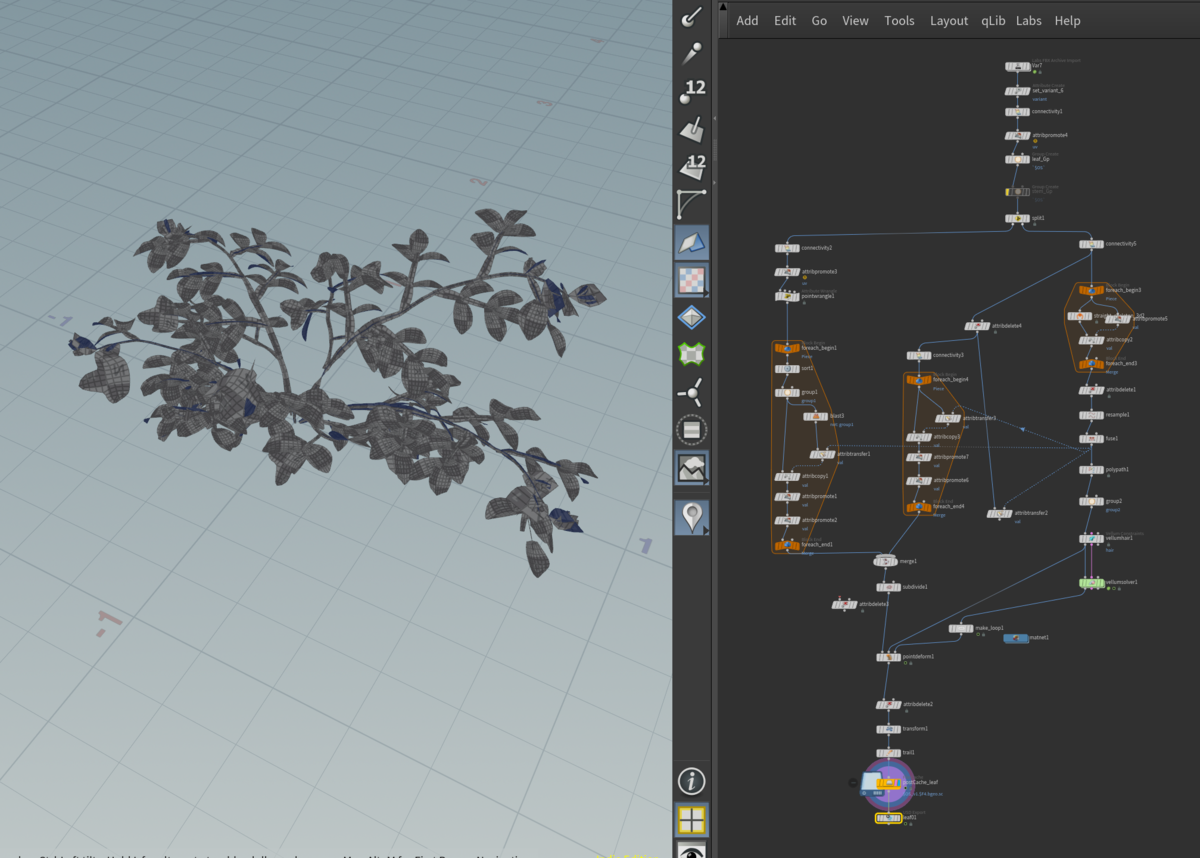Image resolution: width=1200 pixels, height=858 pixels.
Task: Open the Tools menu
Action: pos(899,21)
